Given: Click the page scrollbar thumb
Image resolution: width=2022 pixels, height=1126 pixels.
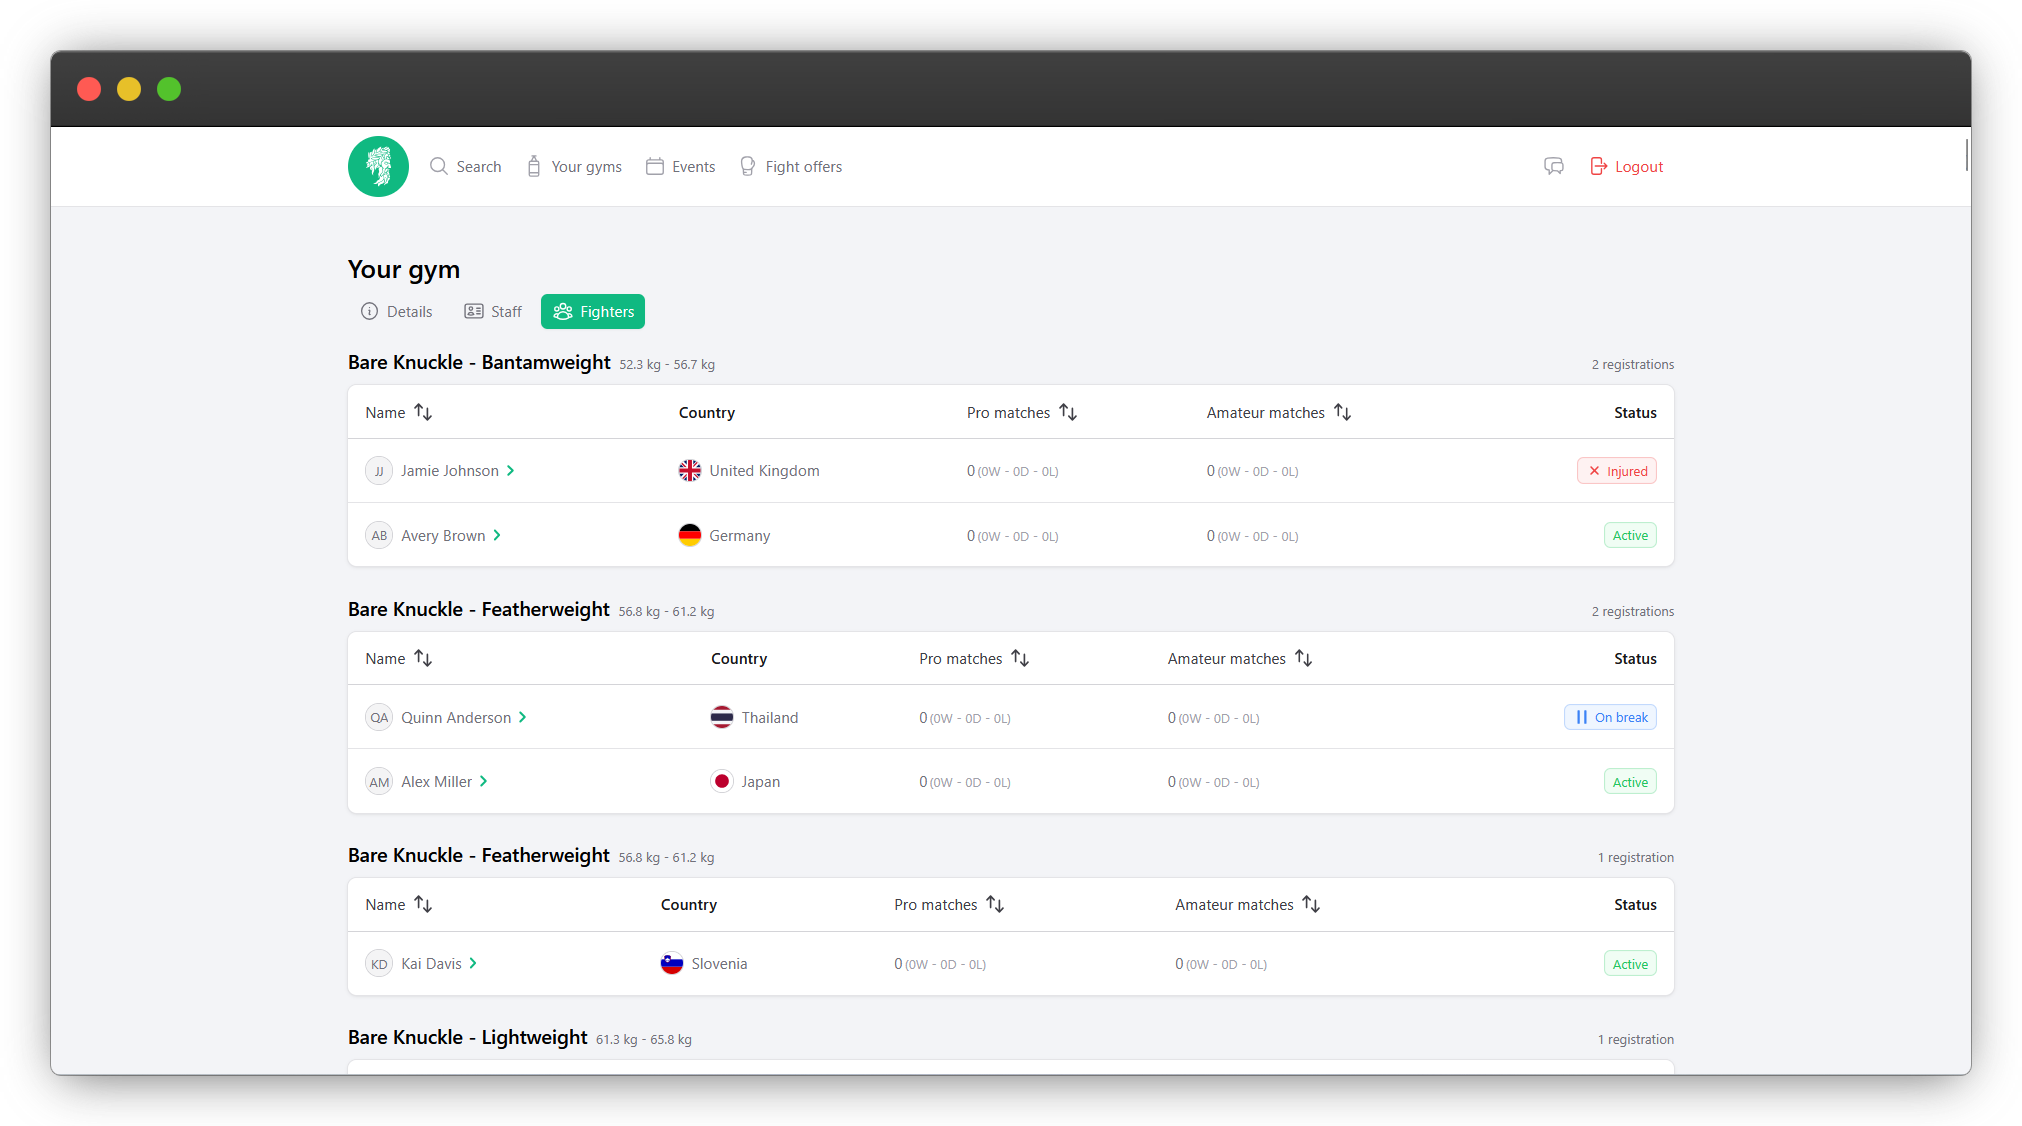Looking at the screenshot, I should pos(1966,154).
